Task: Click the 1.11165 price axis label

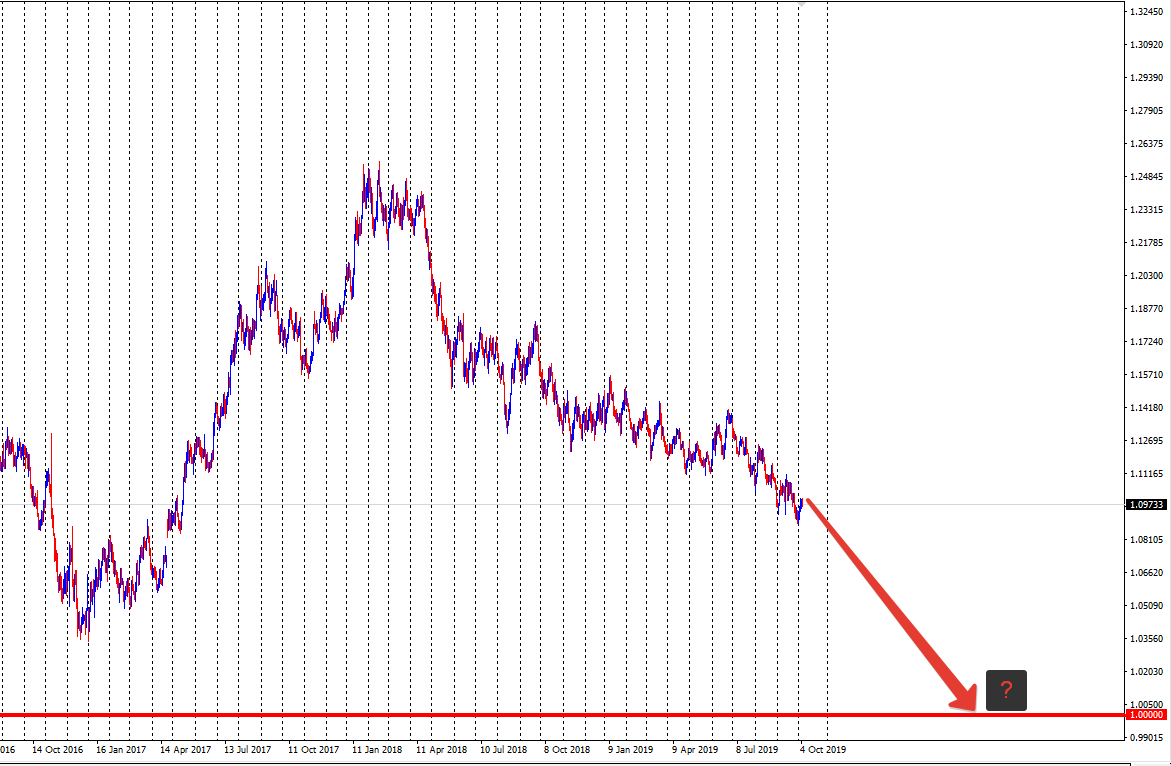Action: (x=1146, y=473)
